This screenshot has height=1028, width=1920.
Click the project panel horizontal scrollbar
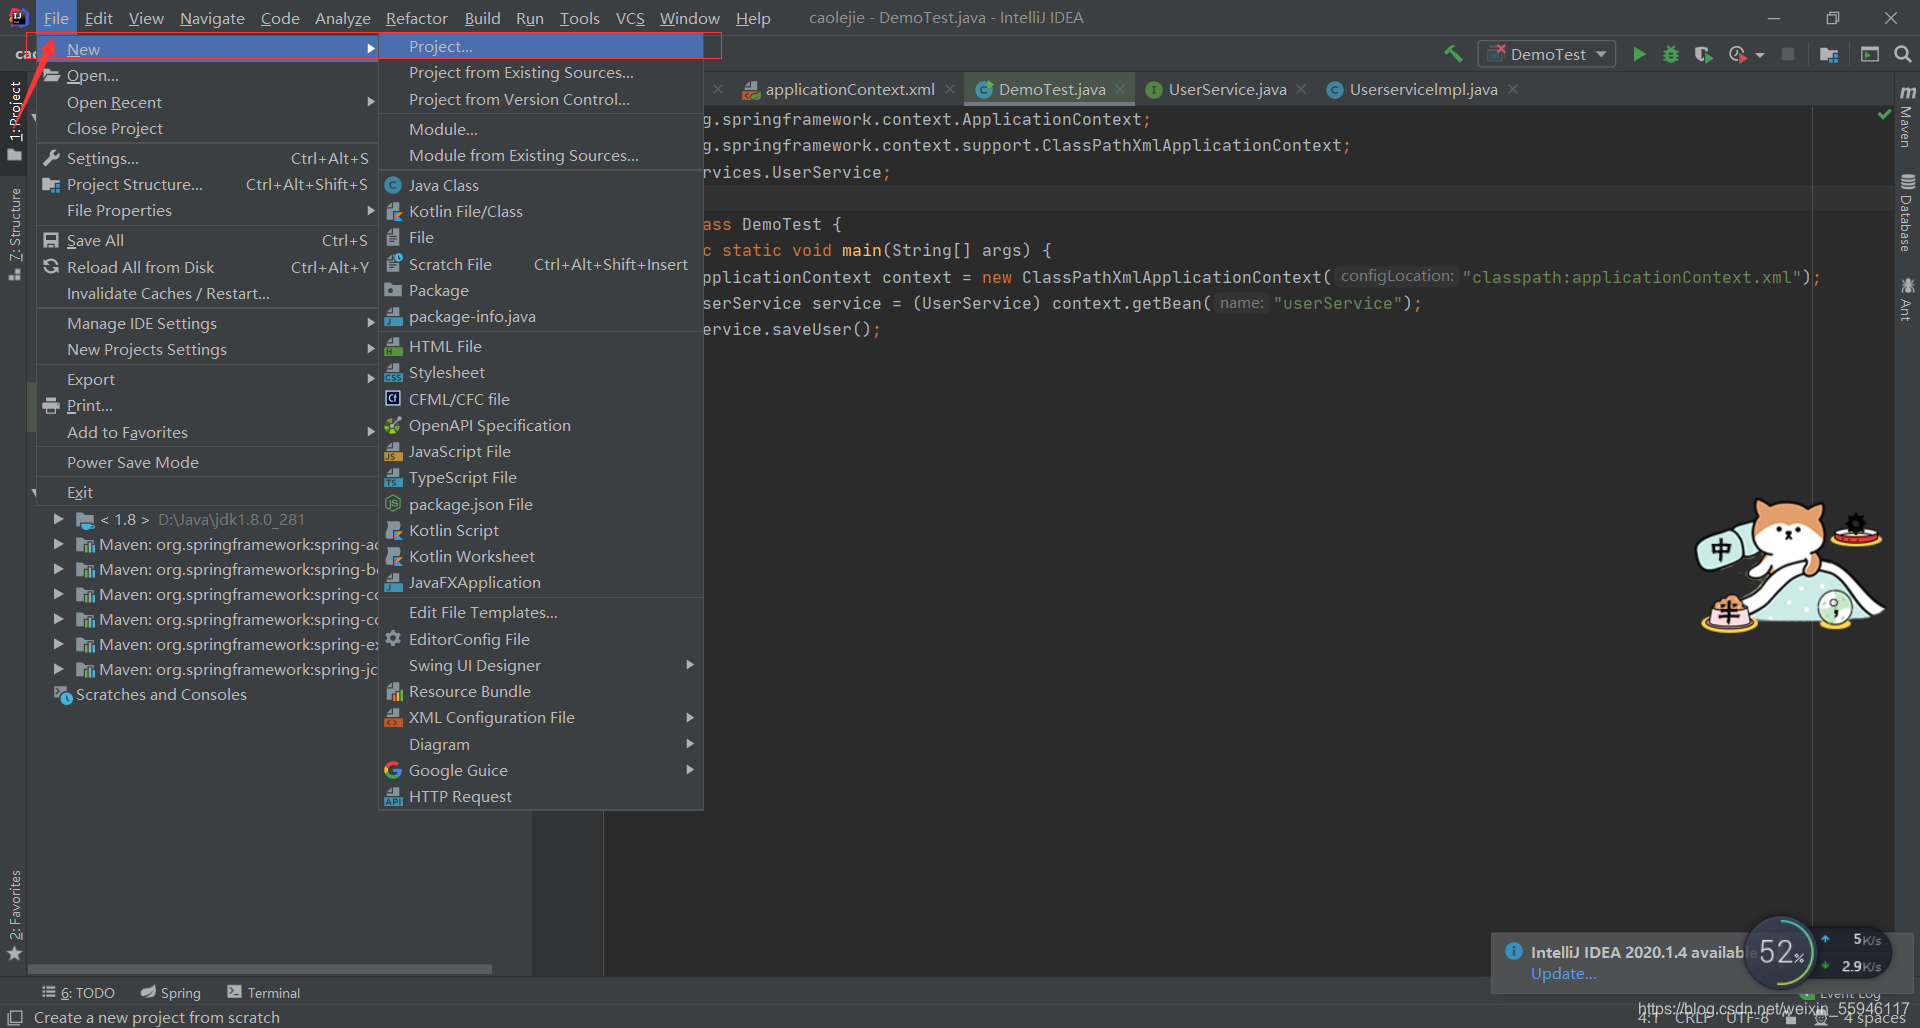260,969
